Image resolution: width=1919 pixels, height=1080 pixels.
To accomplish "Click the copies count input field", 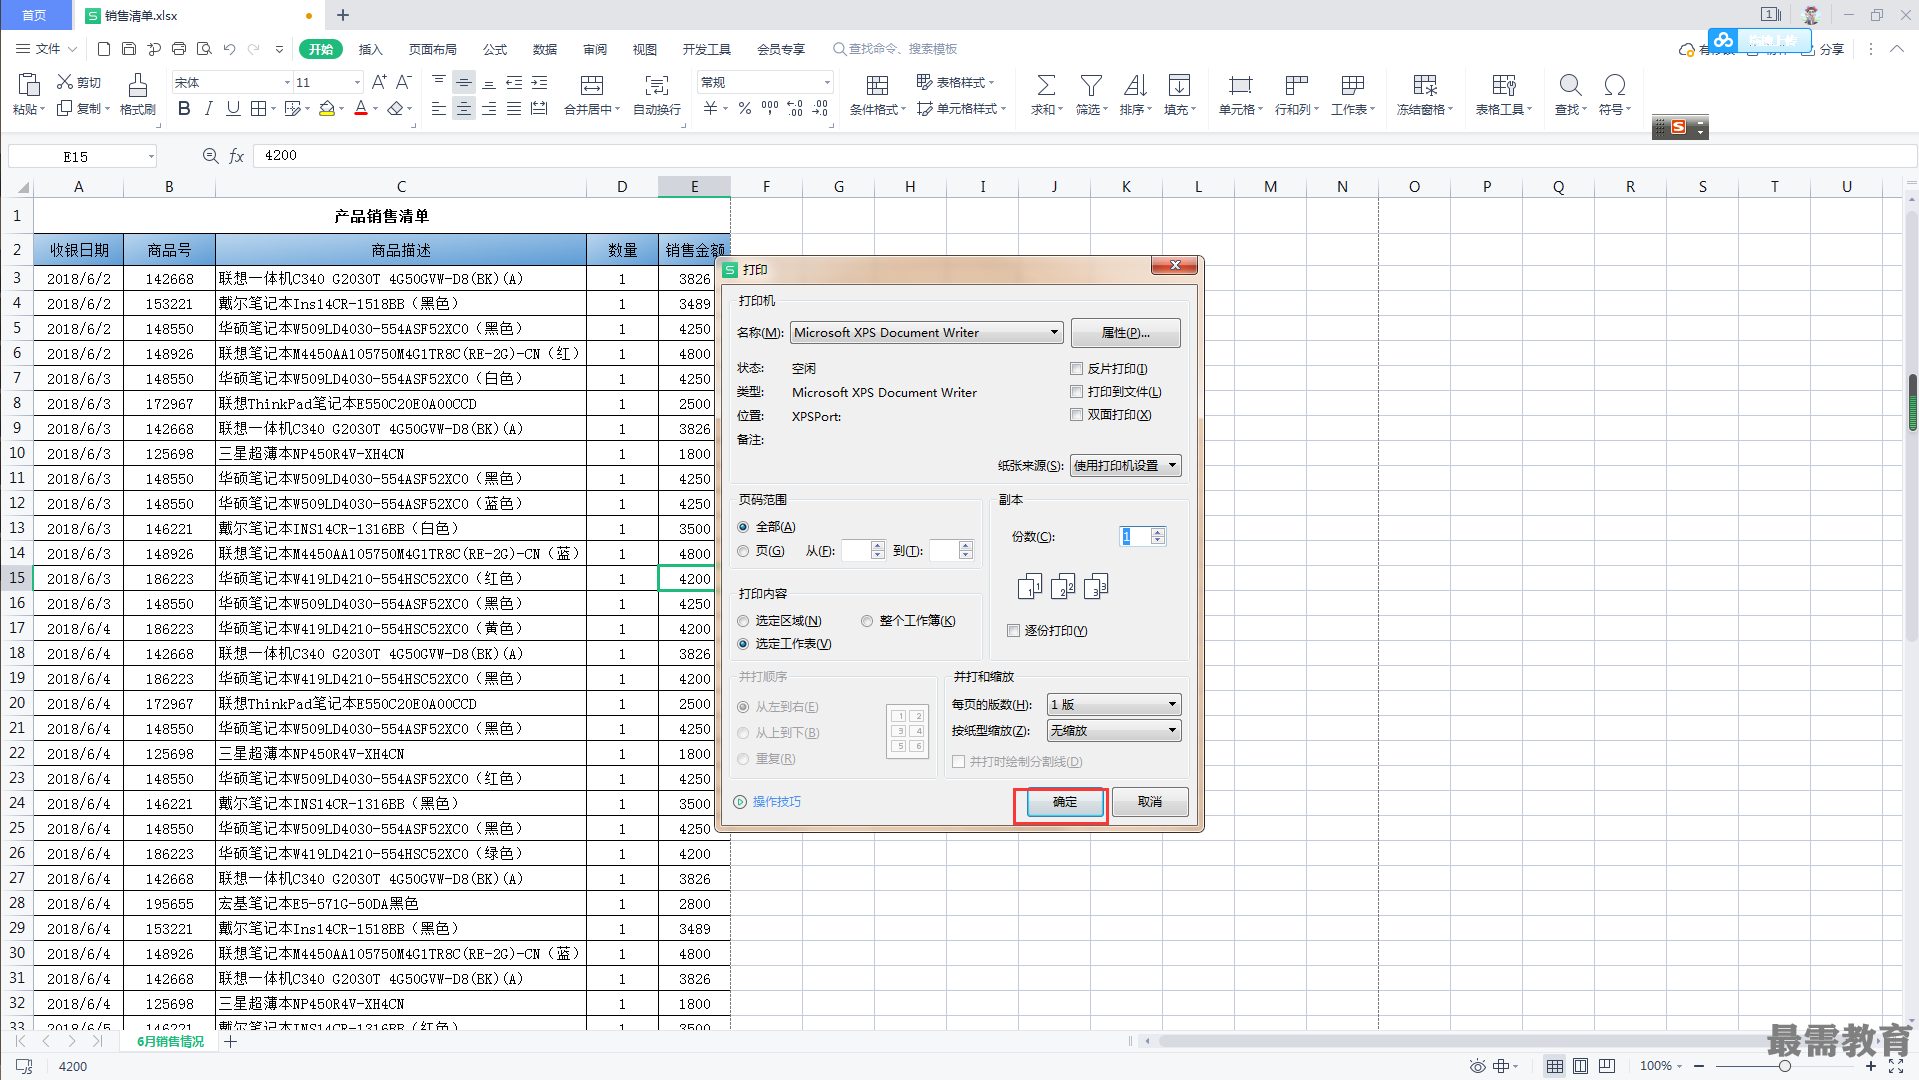I will pyautogui.click(x=1135, y=537).
